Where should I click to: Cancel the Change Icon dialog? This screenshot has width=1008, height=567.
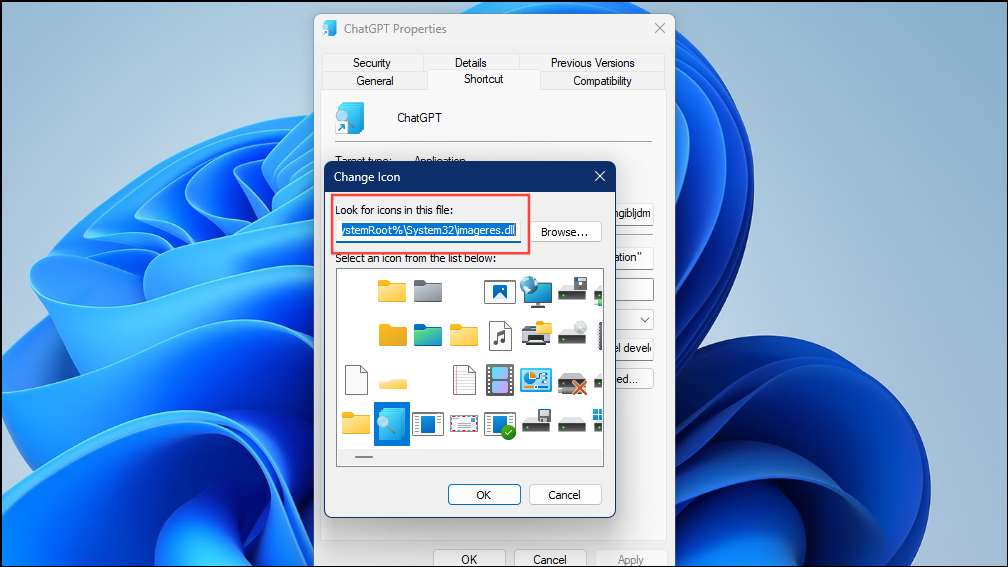[564, 494]
